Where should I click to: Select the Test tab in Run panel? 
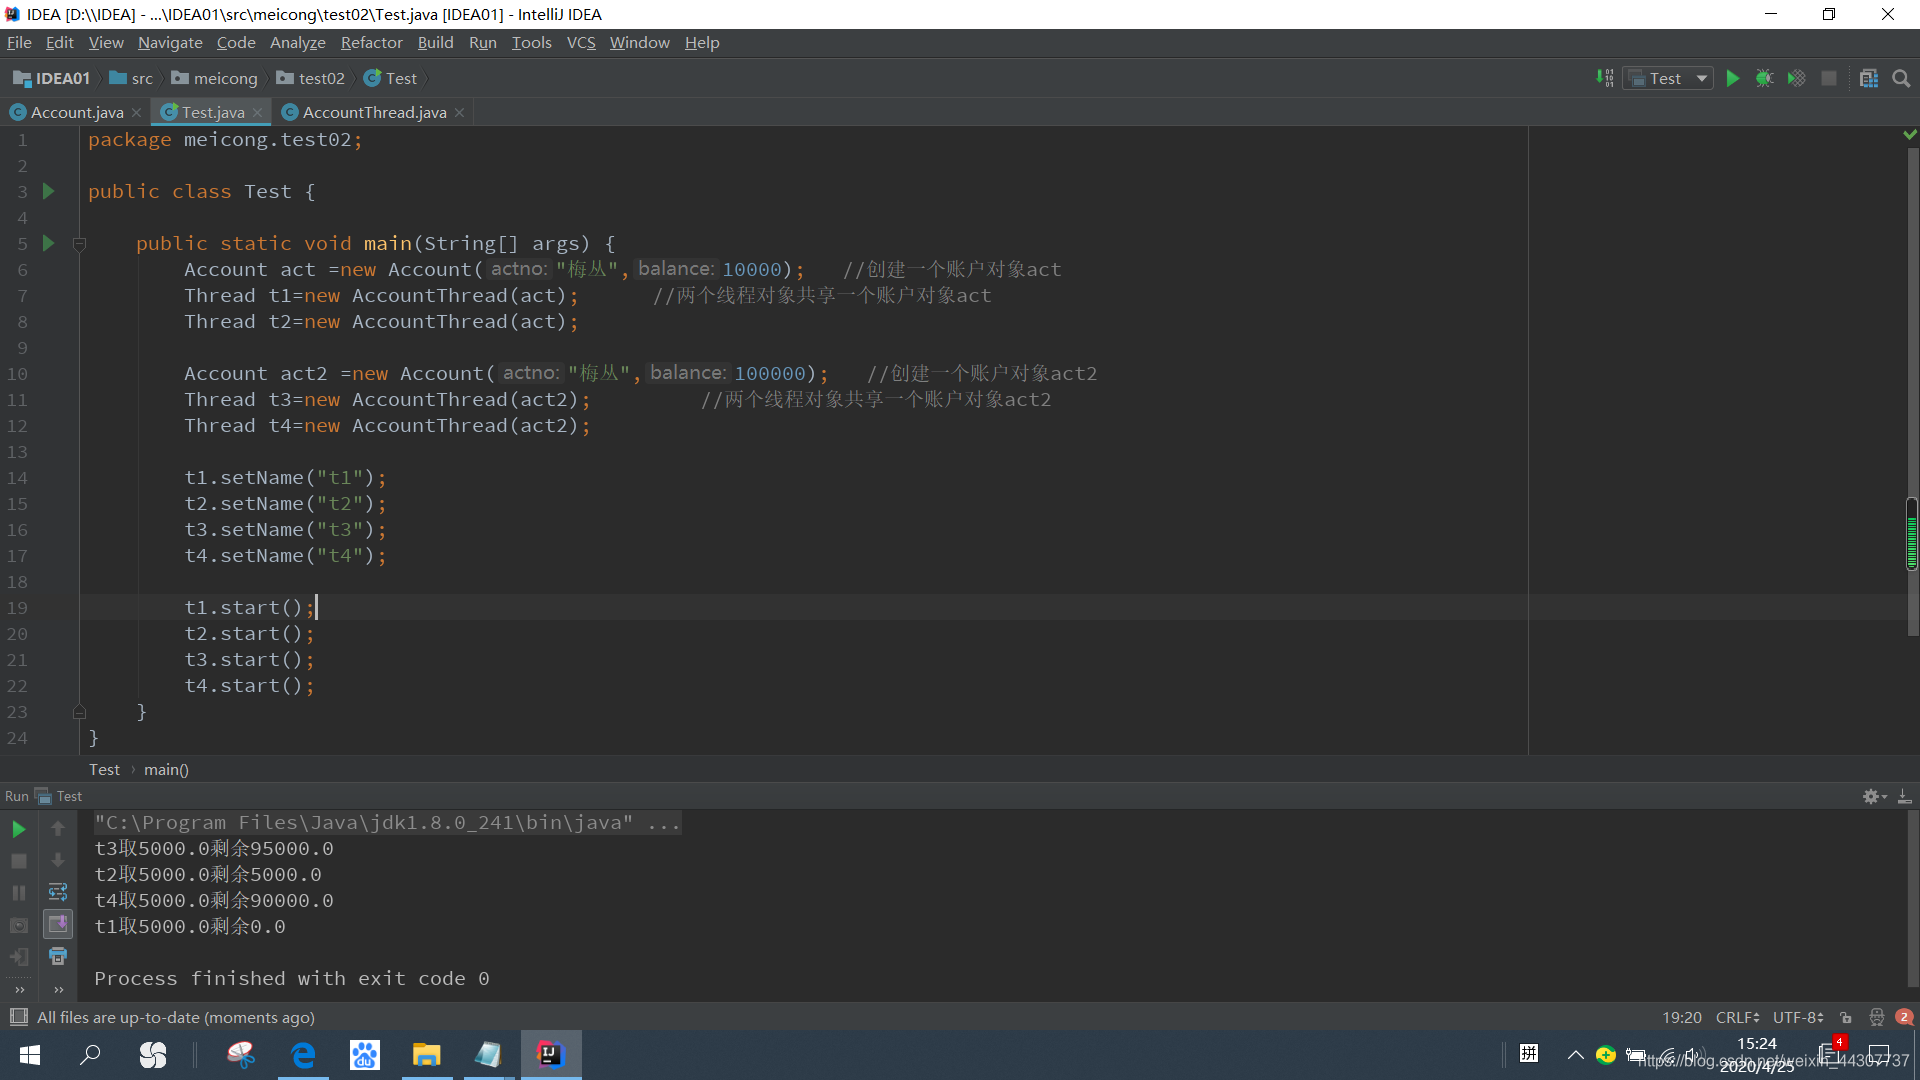[60, 796]
